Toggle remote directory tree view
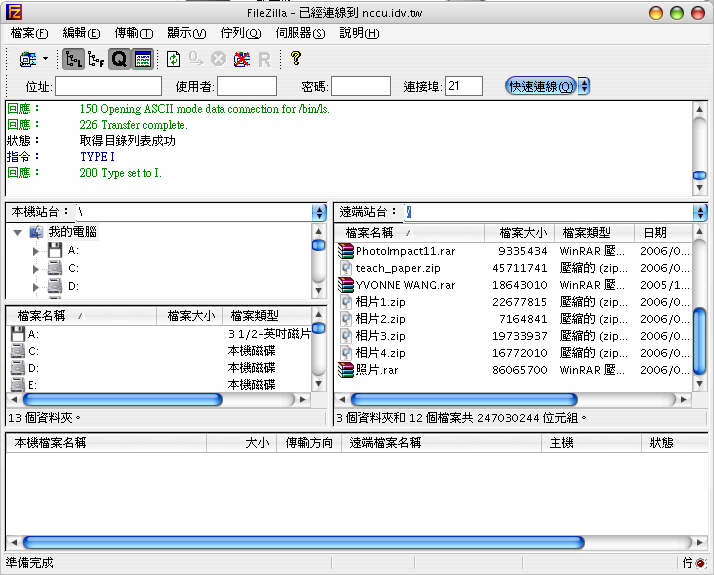This screenshot has width=714, height=575. click(x=96, y=59)
